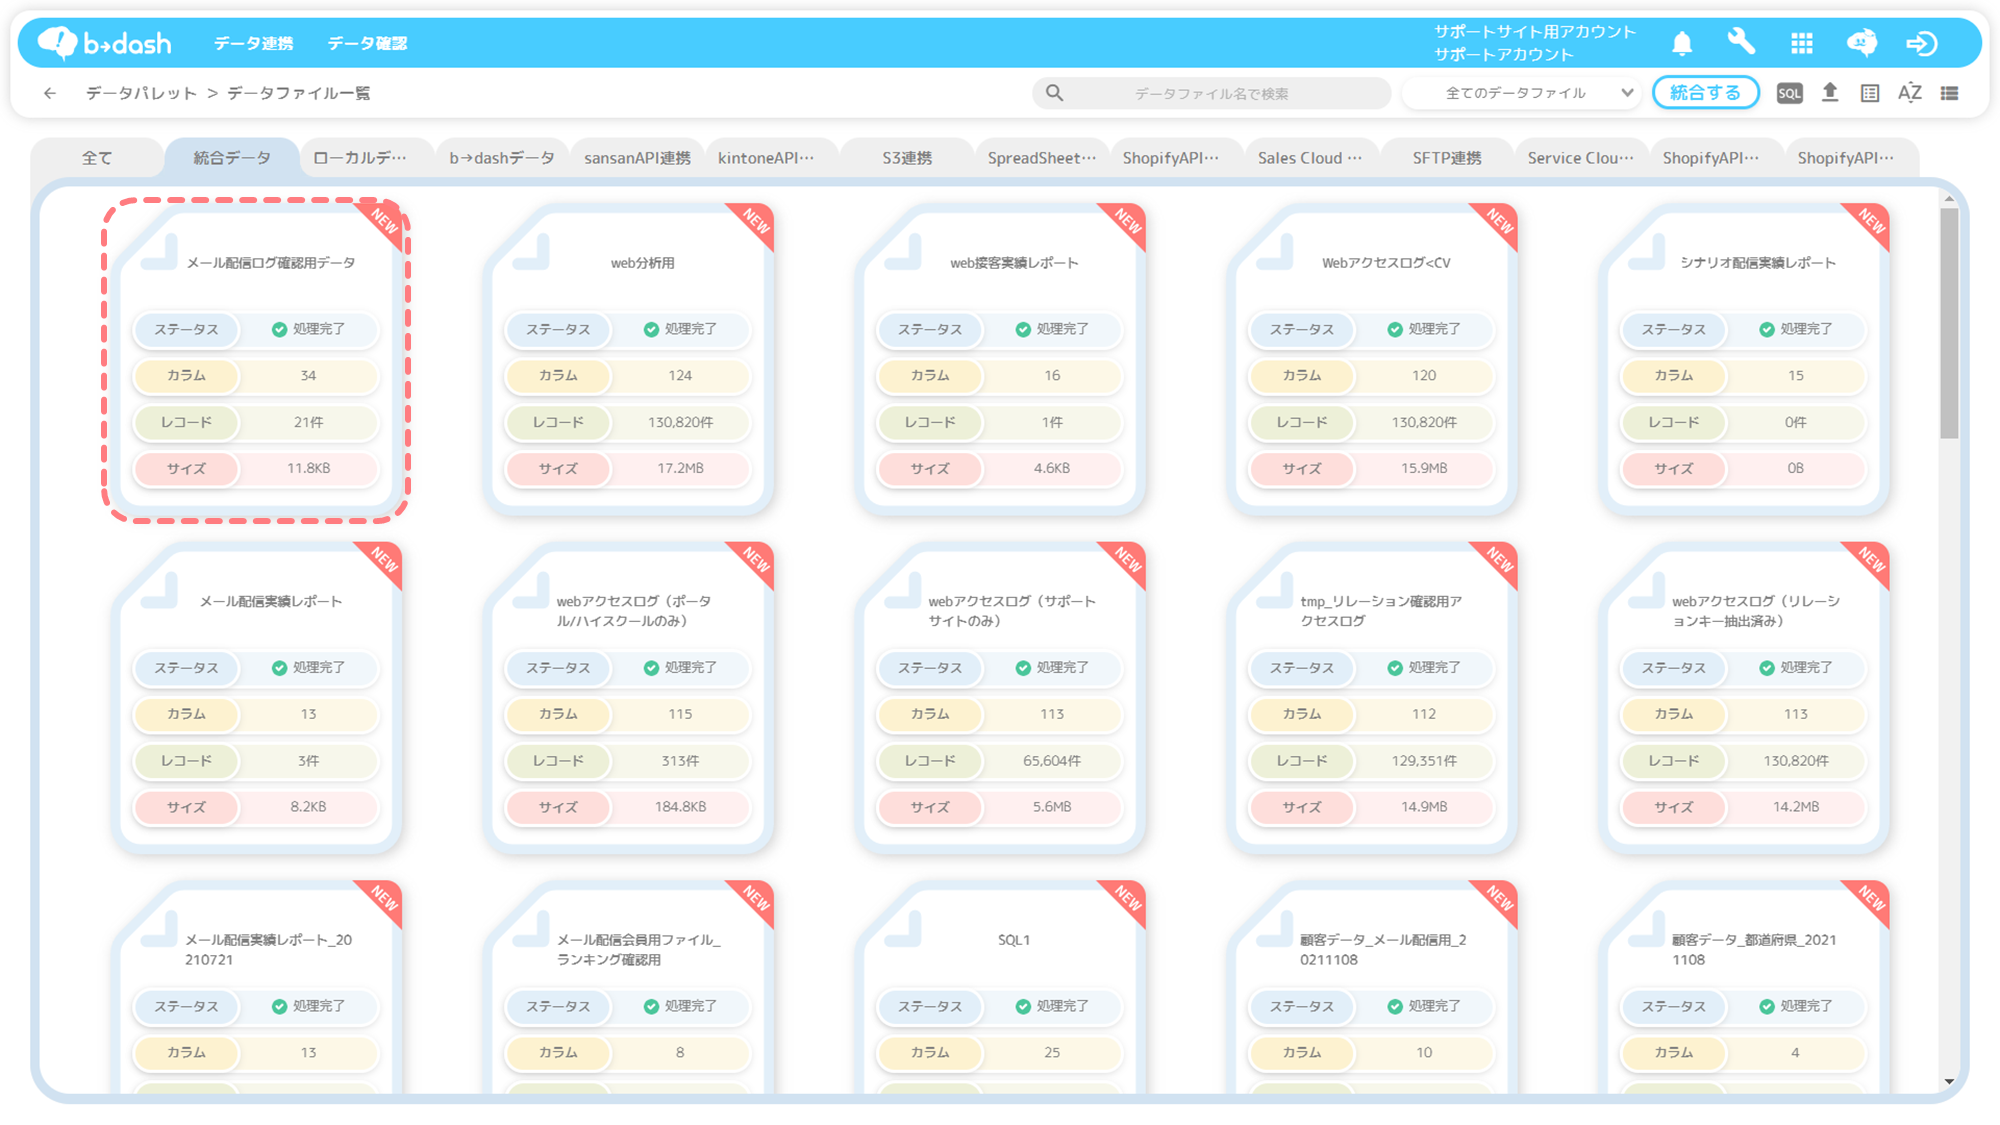This screenshot has width=2000, height=1125.
Task: Click record count 129,351件
Action: click(x=1424, y=761)
